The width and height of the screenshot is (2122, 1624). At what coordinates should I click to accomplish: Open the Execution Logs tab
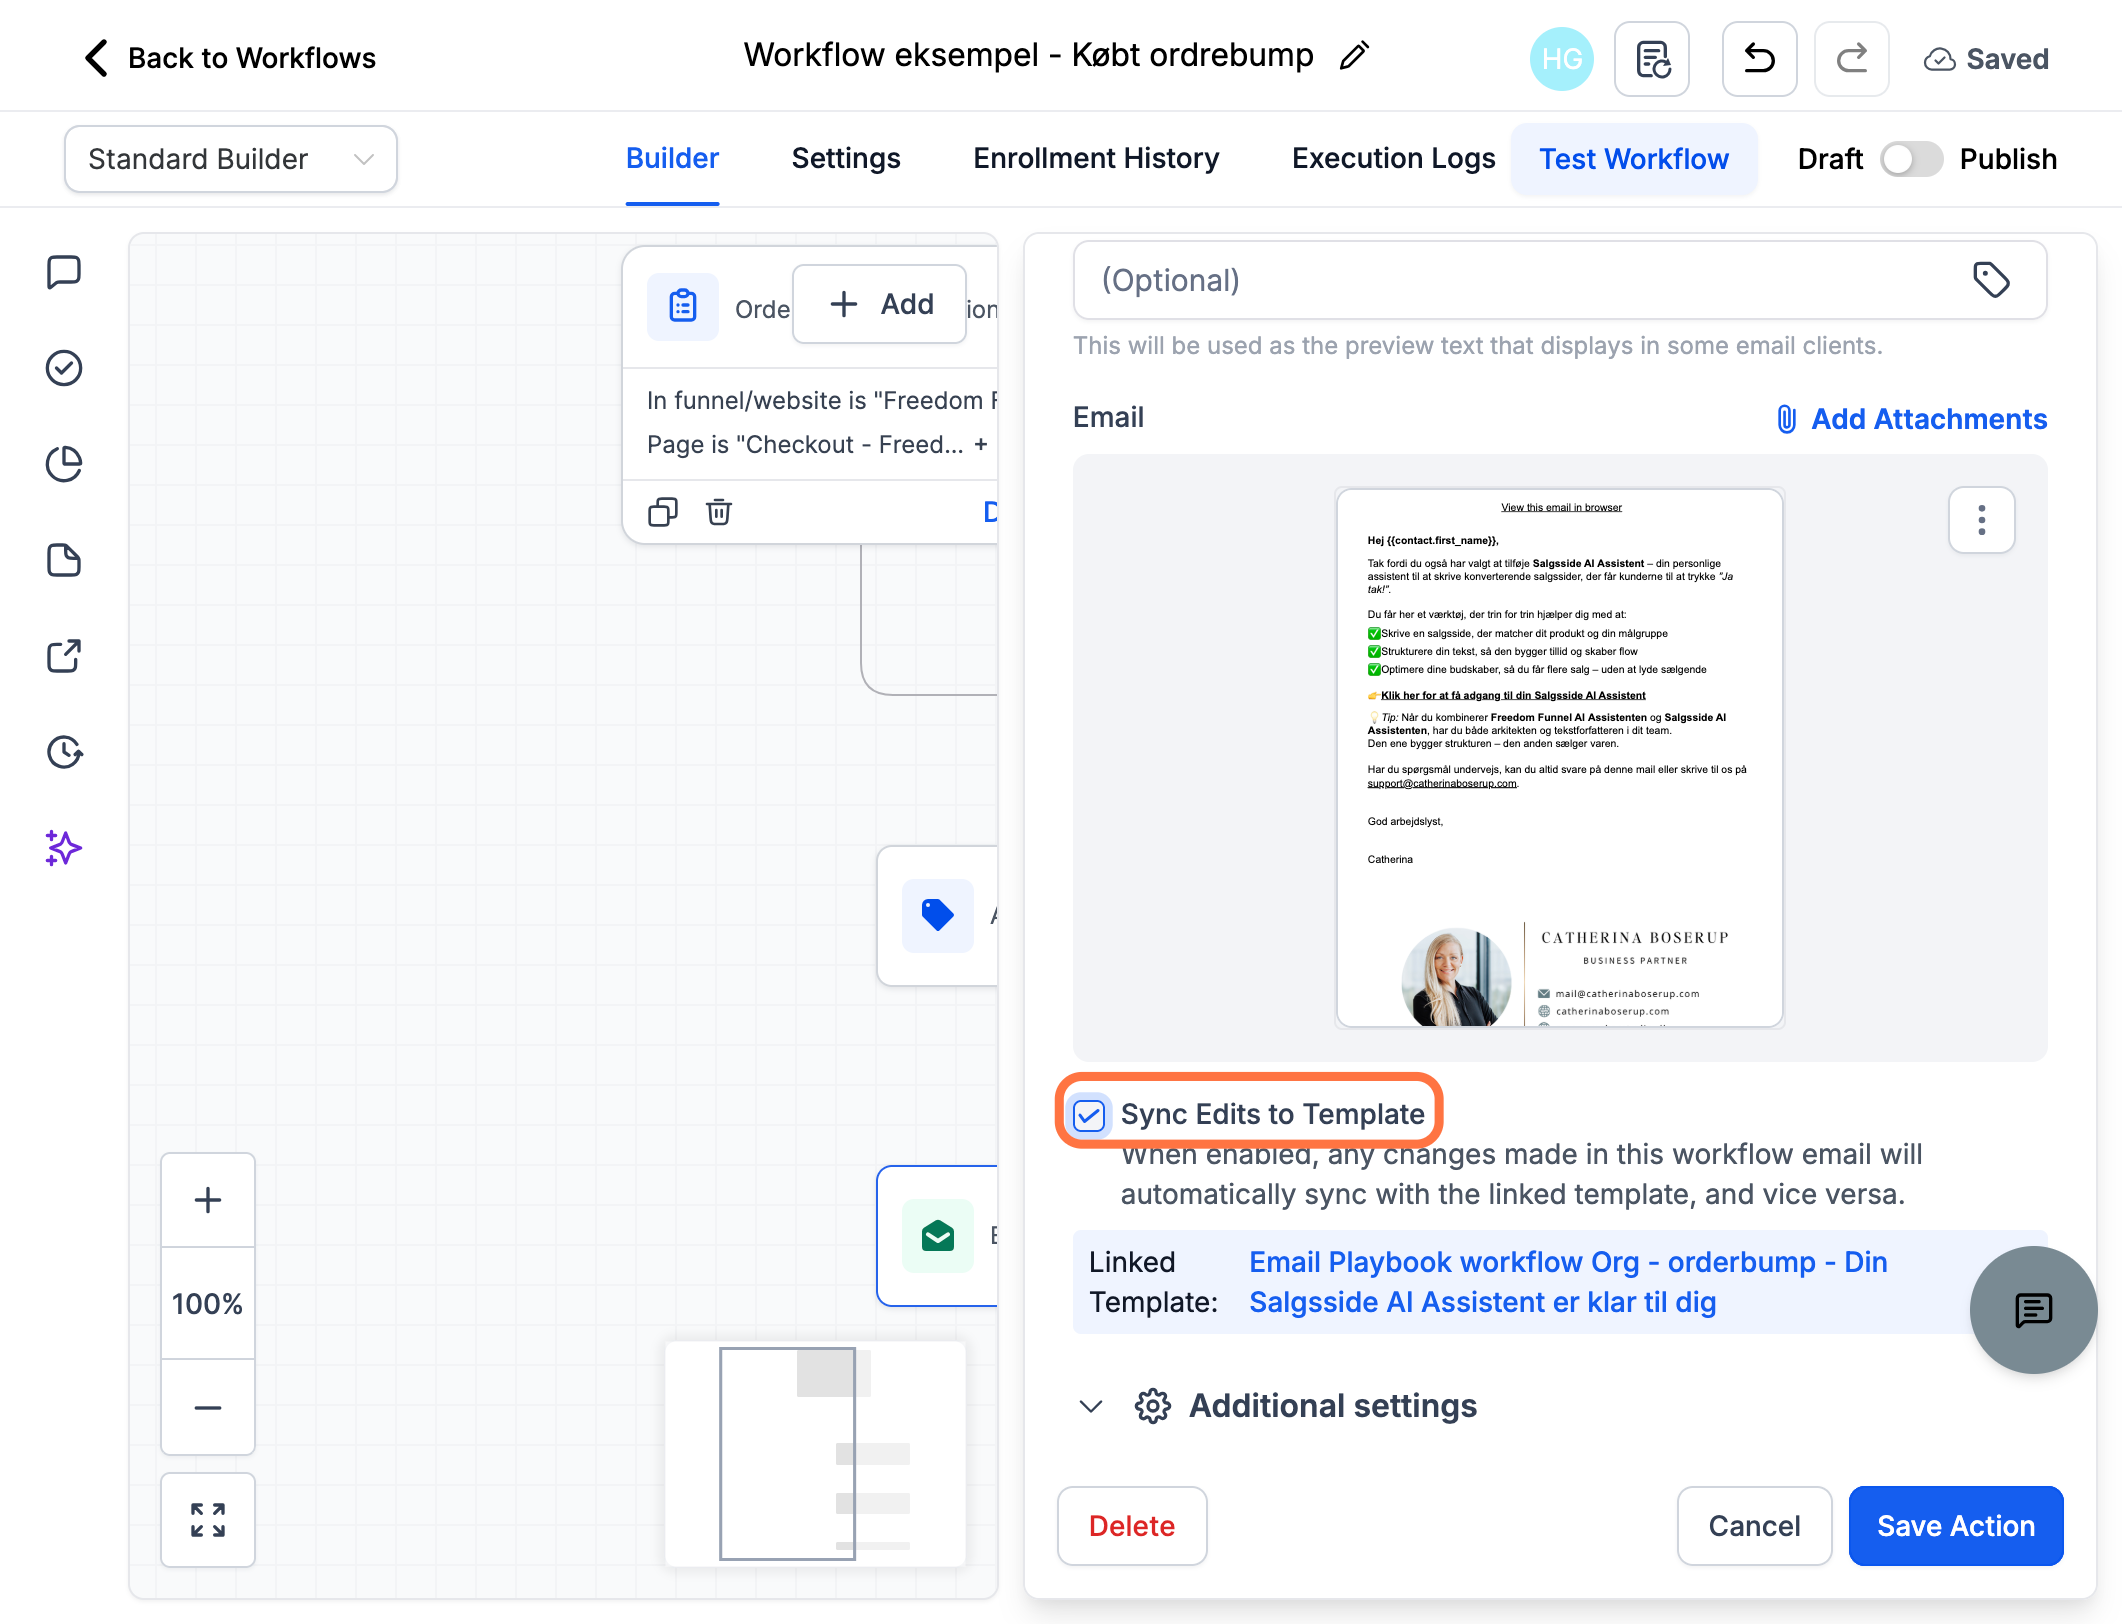[1394, 158]
